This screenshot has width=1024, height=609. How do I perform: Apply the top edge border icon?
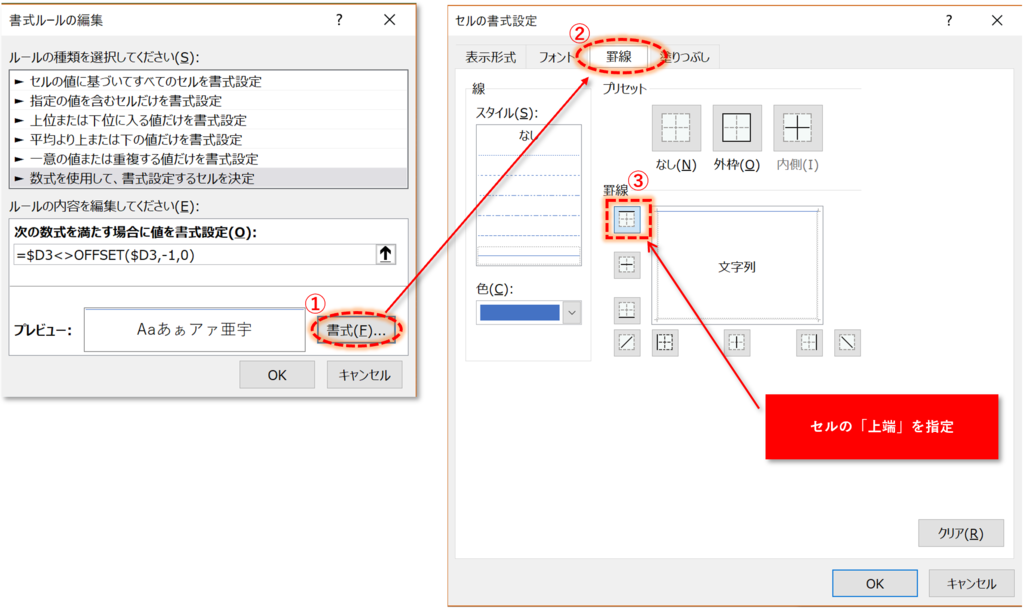(626, 220)
